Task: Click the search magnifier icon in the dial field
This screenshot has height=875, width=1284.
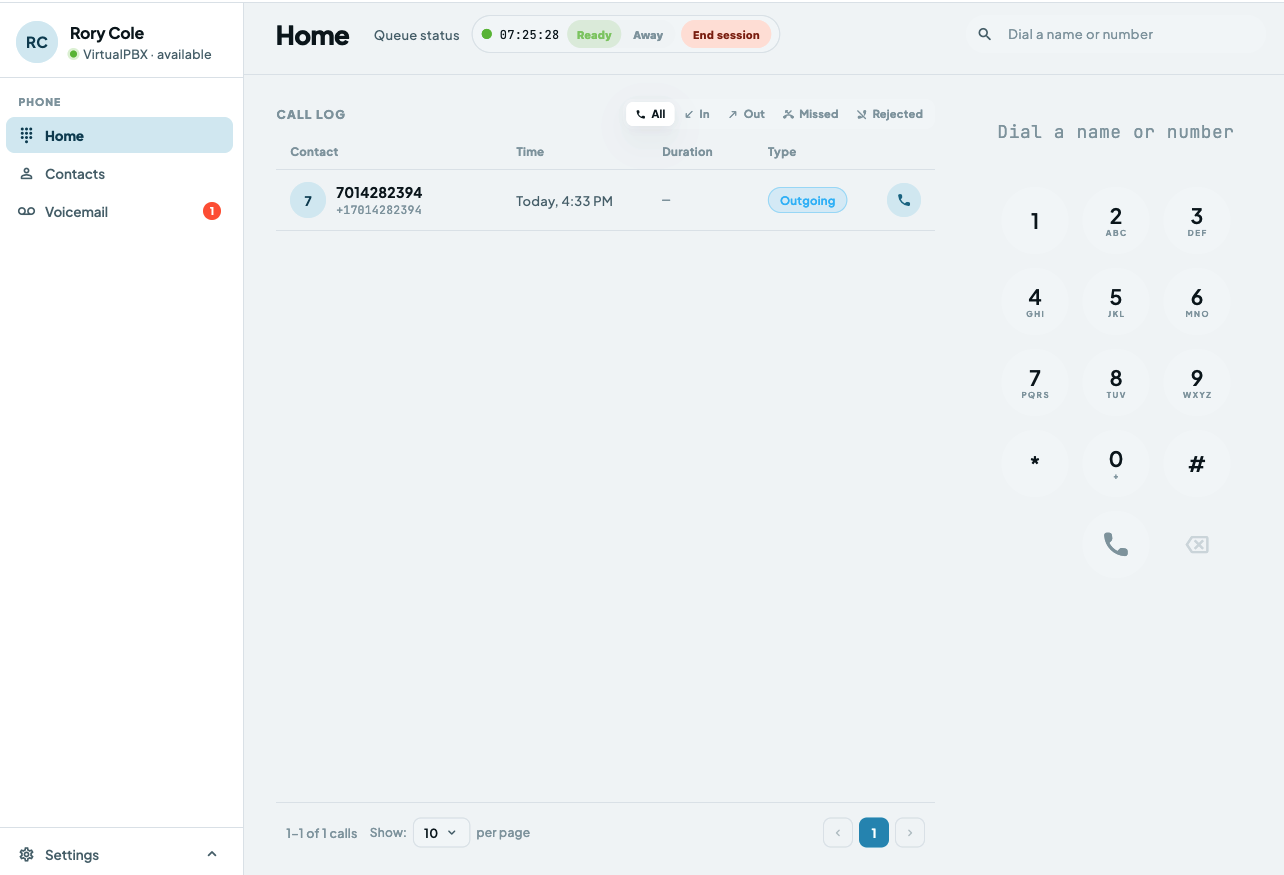Action: tap(985, 34)
